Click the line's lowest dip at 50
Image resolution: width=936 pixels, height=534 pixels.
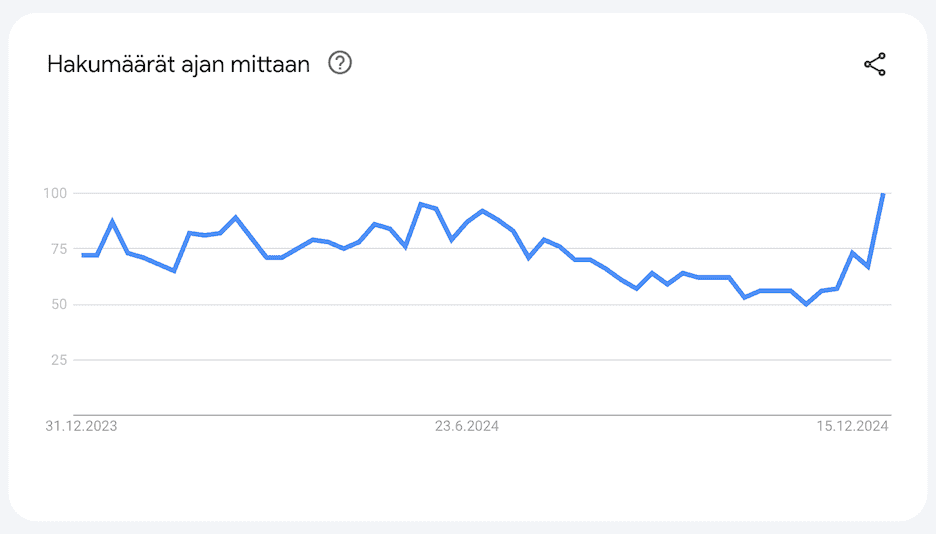pyautogui.click(x=806, y=304)
